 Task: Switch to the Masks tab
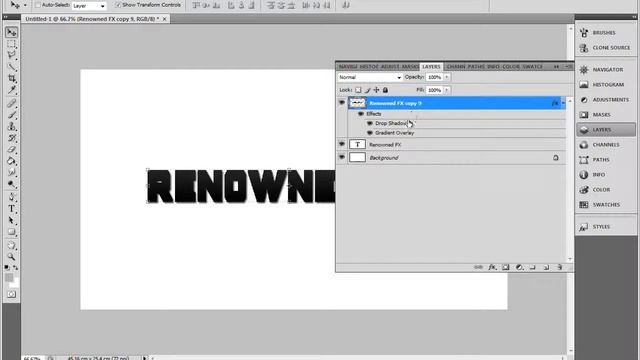click(x=410, y=67)
